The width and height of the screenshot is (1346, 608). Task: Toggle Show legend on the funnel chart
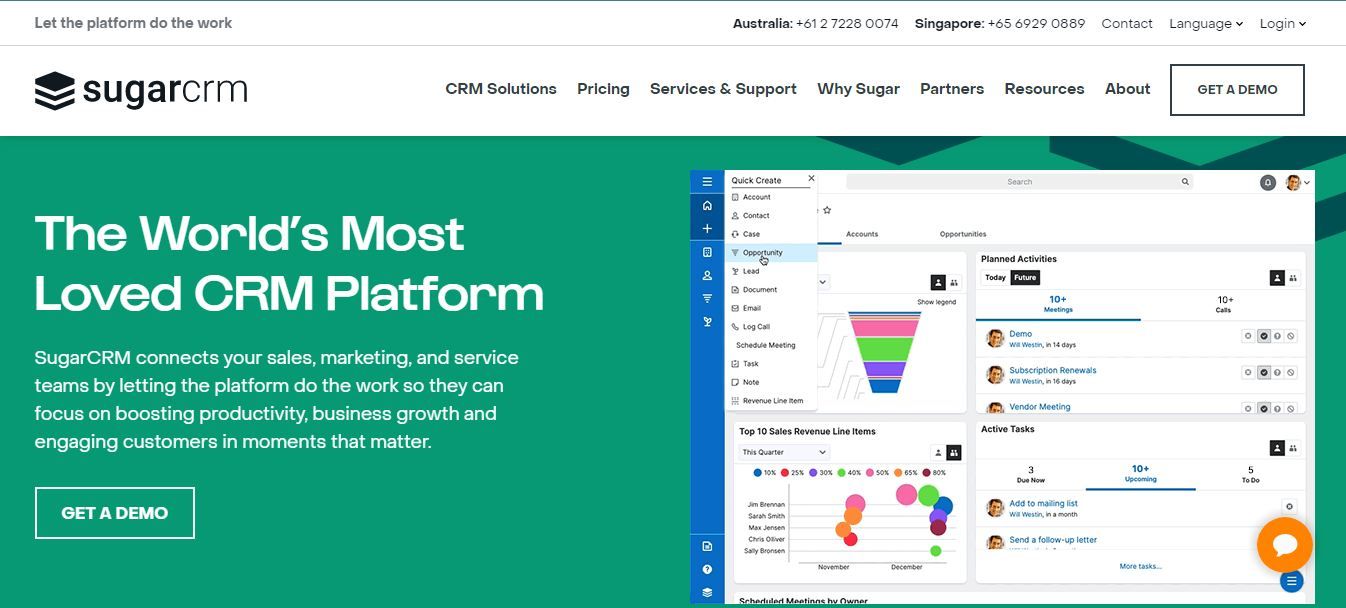point(937,301)
